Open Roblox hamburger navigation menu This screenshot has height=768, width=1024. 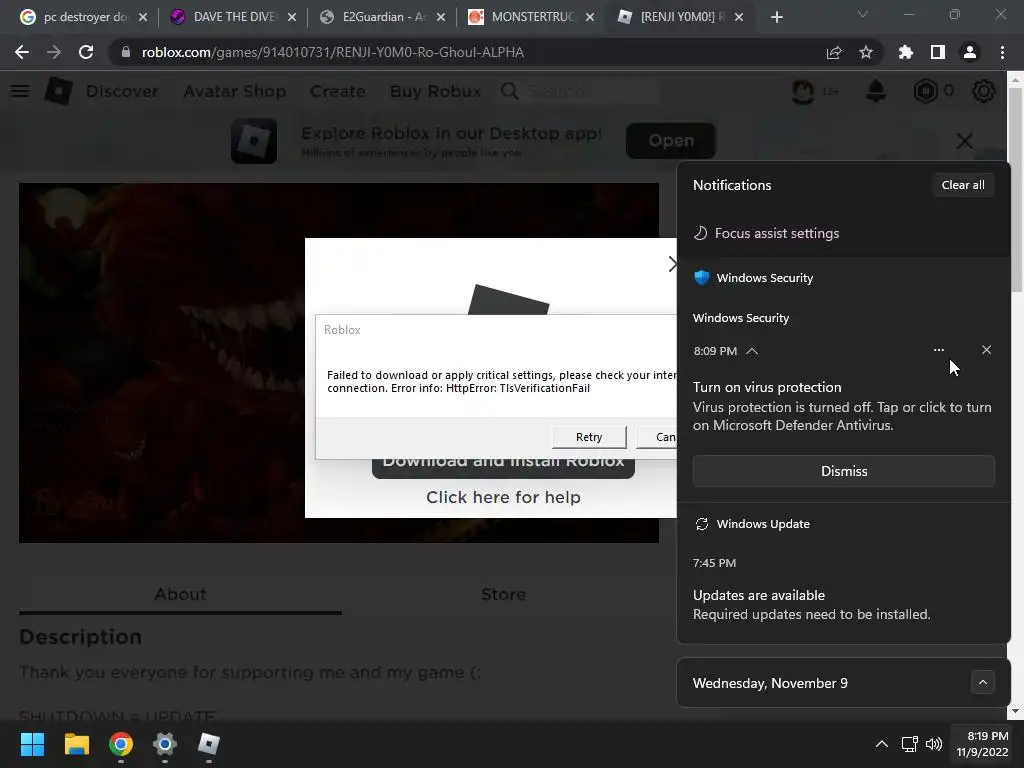click(20, 91)
